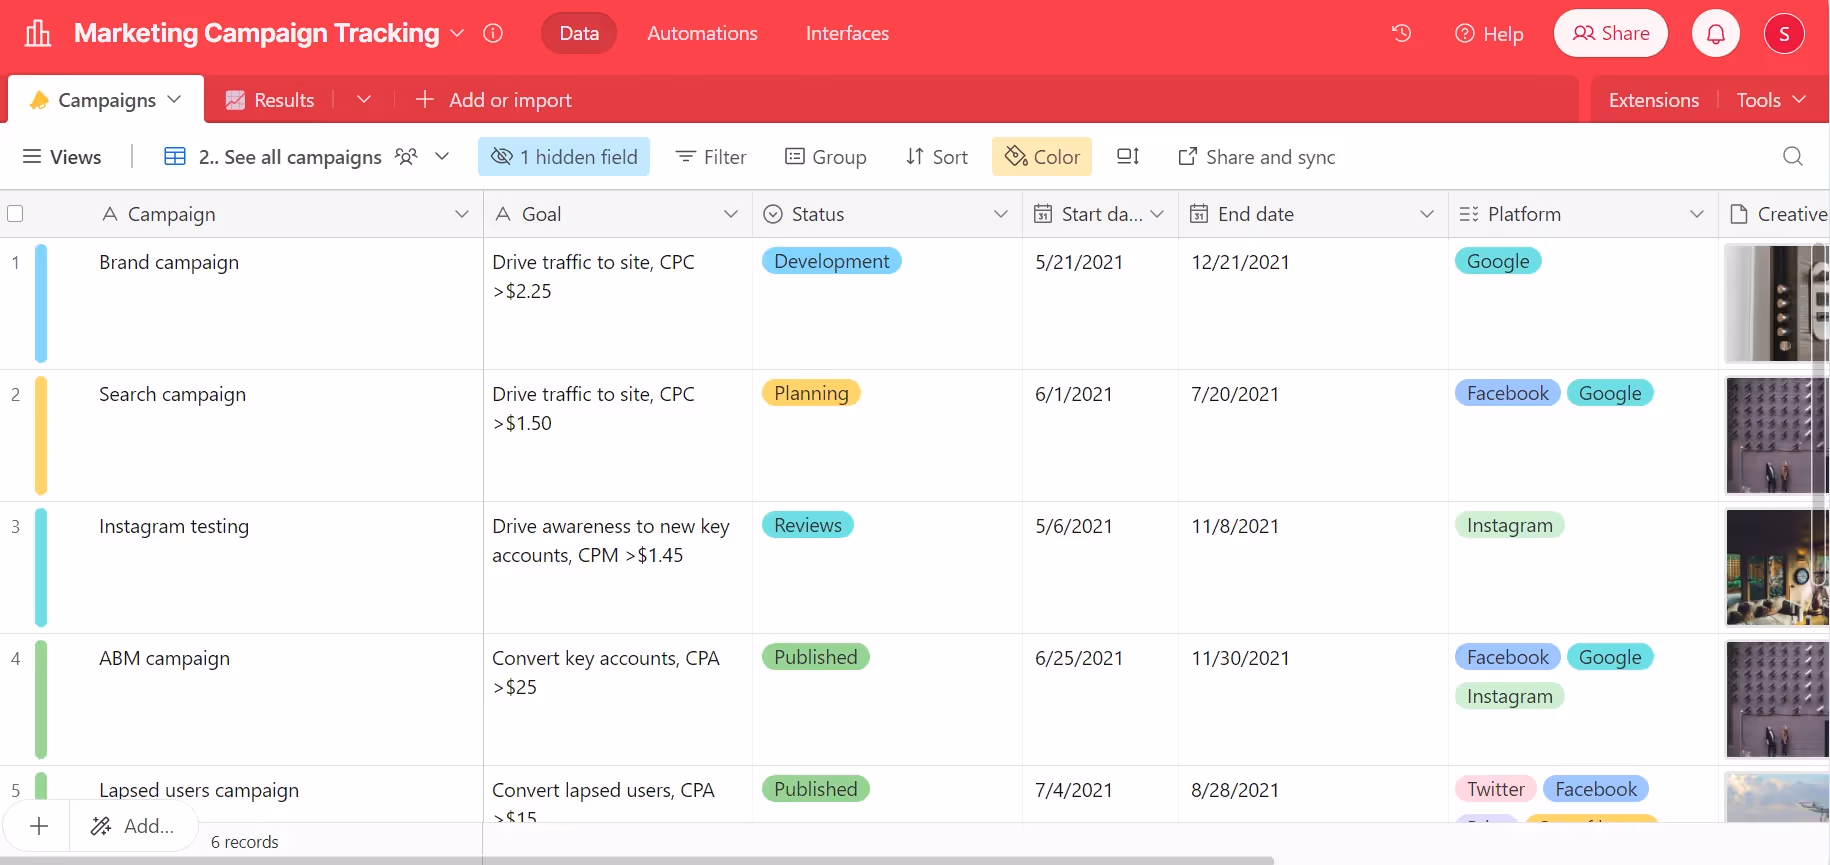Image resolution: width=1830 pixels, height=865 pixels.
Task: Switch to the Results table tab
Action: coord(270,100)
